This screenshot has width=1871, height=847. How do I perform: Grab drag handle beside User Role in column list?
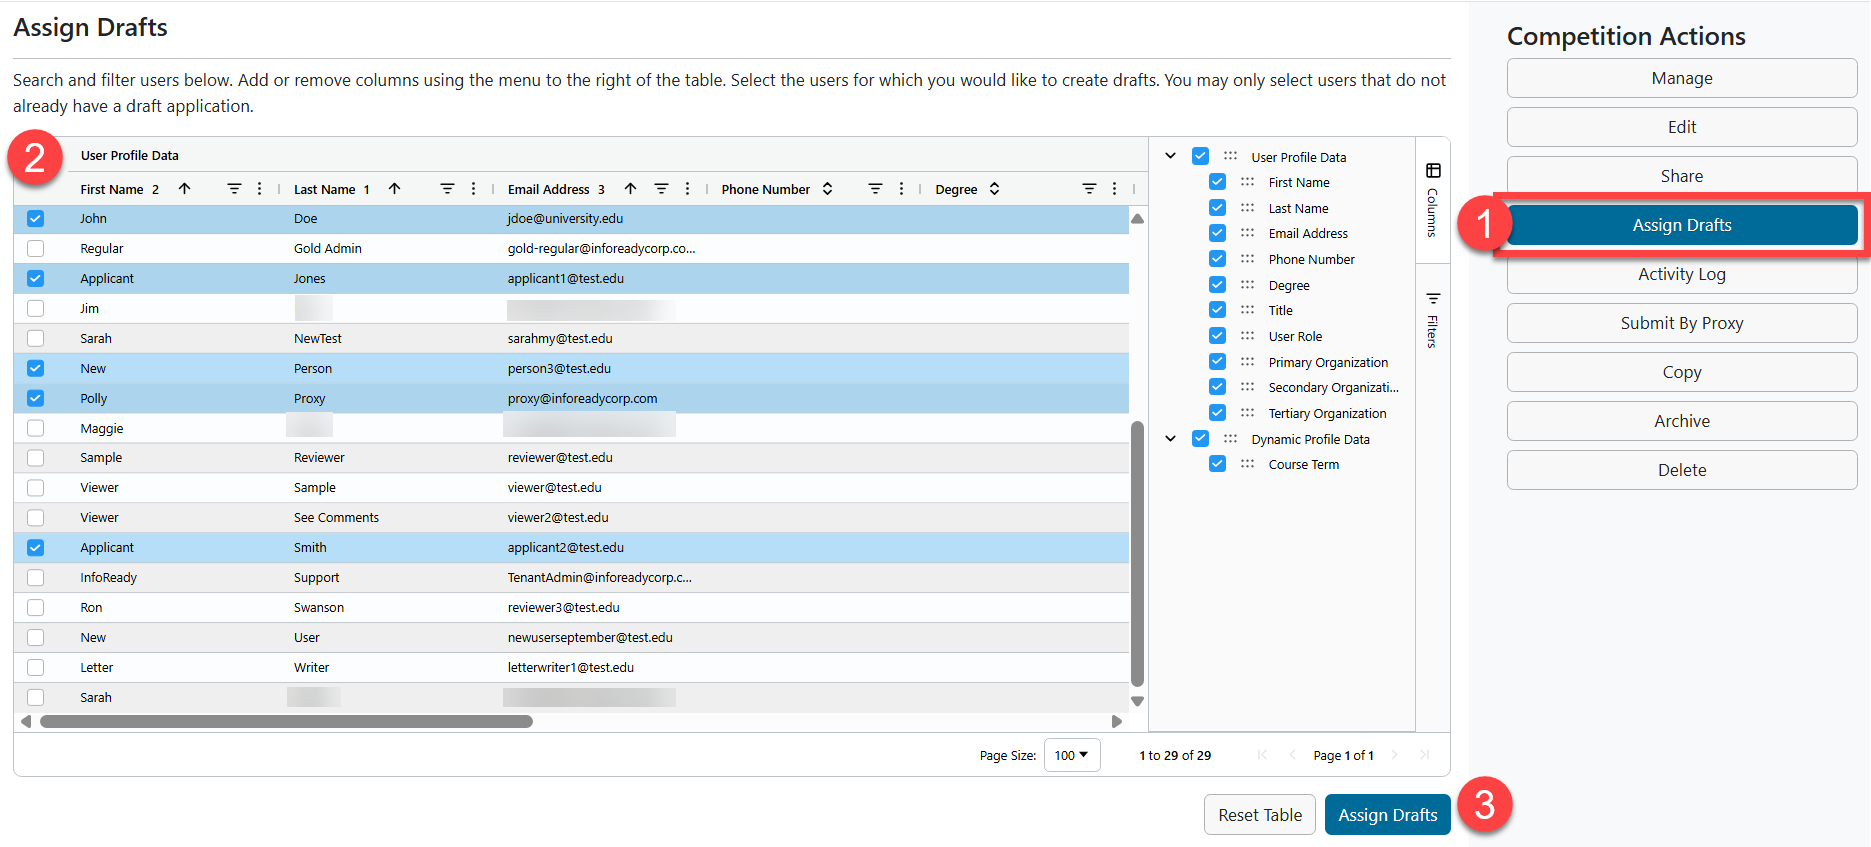tap(1247, 336)
